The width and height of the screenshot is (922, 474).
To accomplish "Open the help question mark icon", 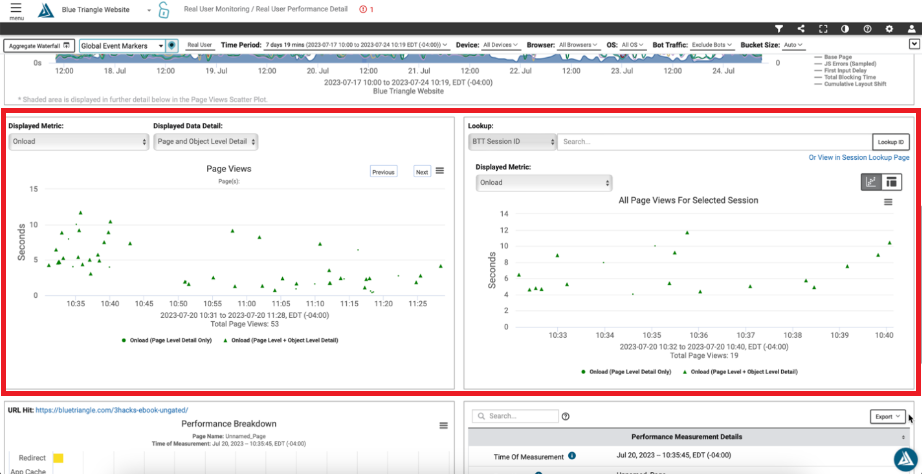I will click(x=867, y=28).
